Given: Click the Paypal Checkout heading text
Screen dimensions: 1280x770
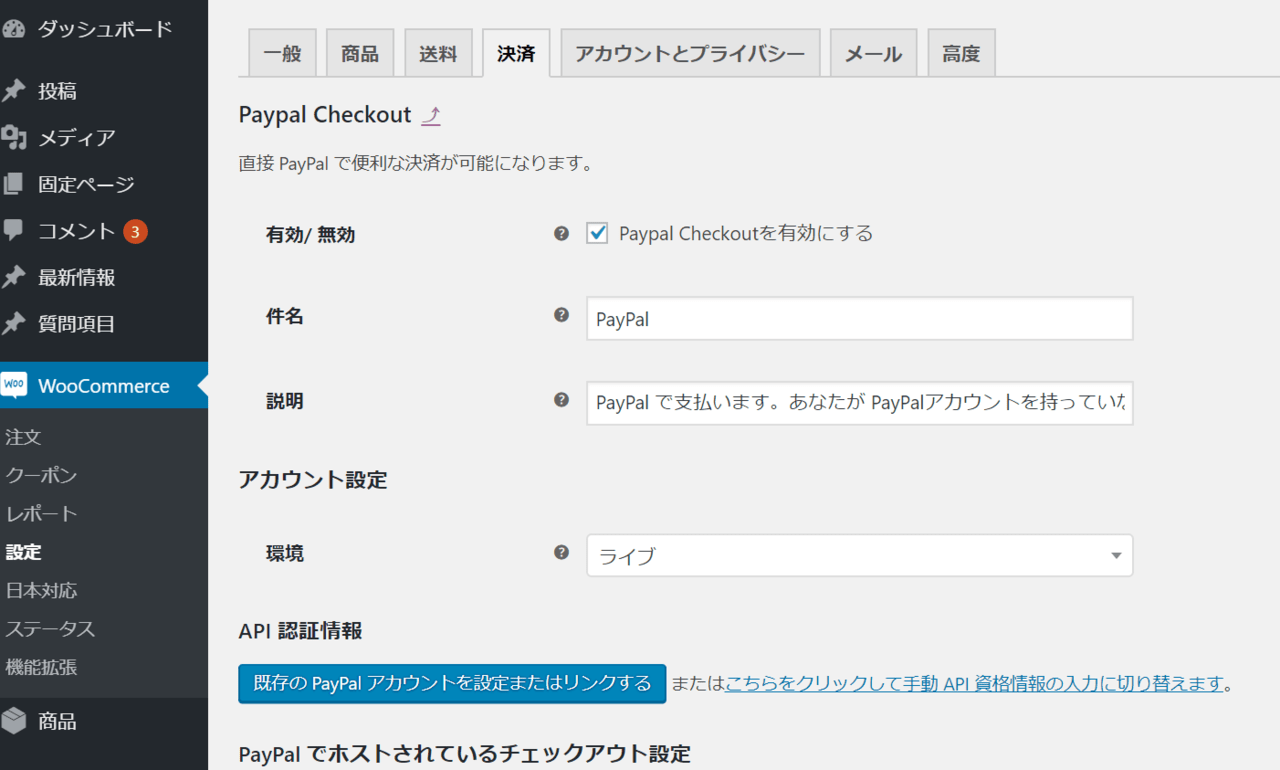Looking at the screenshot, I should tap(325, 115).
